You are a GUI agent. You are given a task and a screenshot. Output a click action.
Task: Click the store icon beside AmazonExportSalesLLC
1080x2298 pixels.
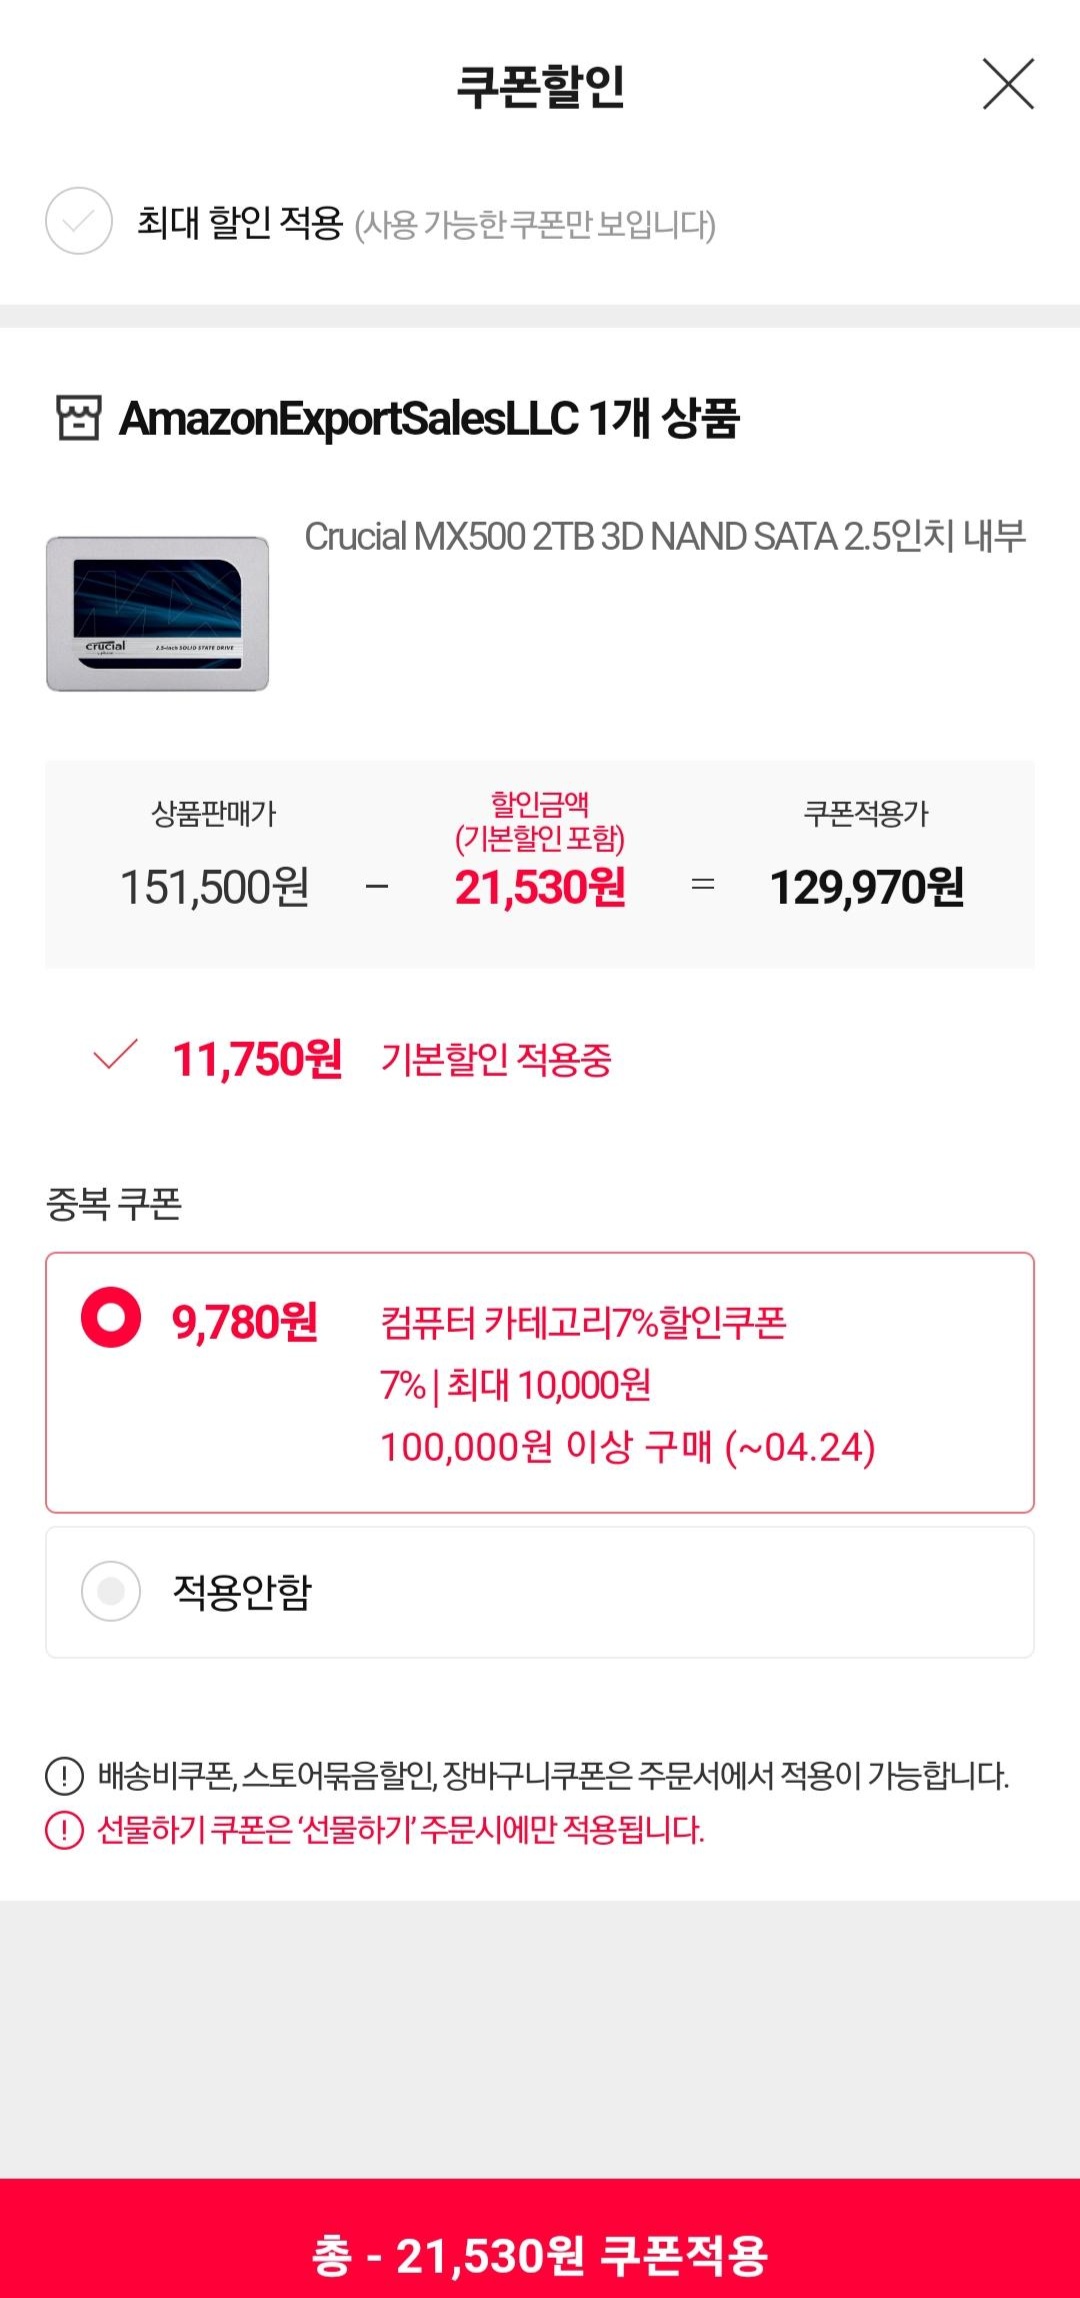click(x=78, y=418)
